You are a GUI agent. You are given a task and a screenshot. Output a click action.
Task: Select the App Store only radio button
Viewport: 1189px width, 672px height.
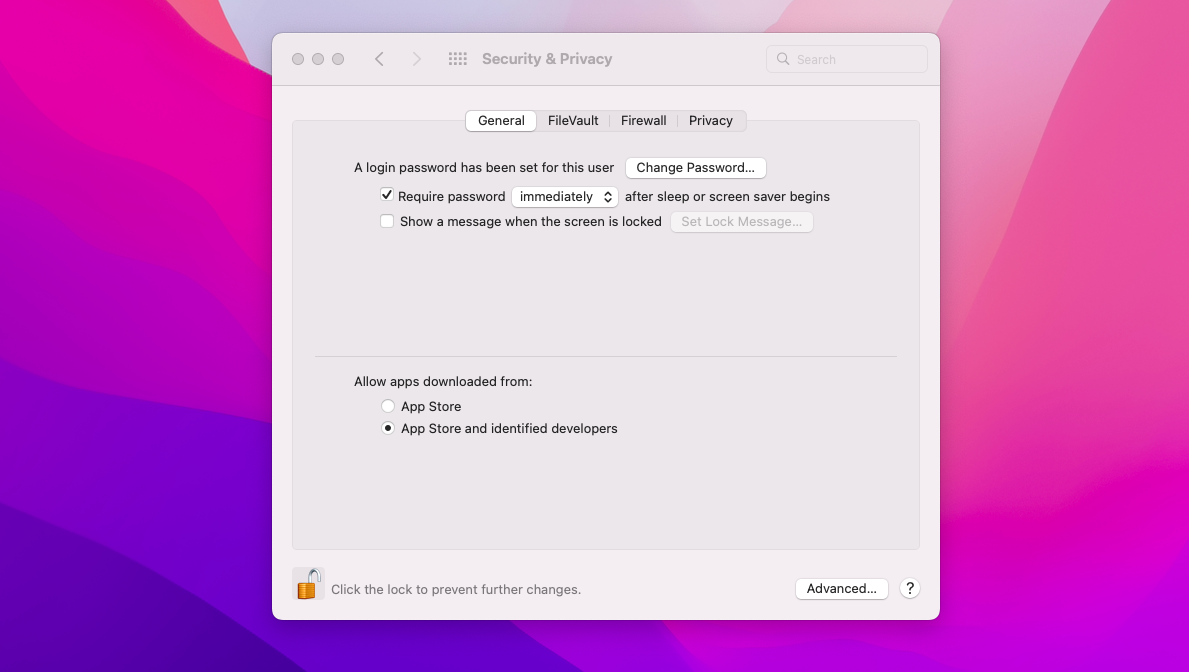(388, 406)
